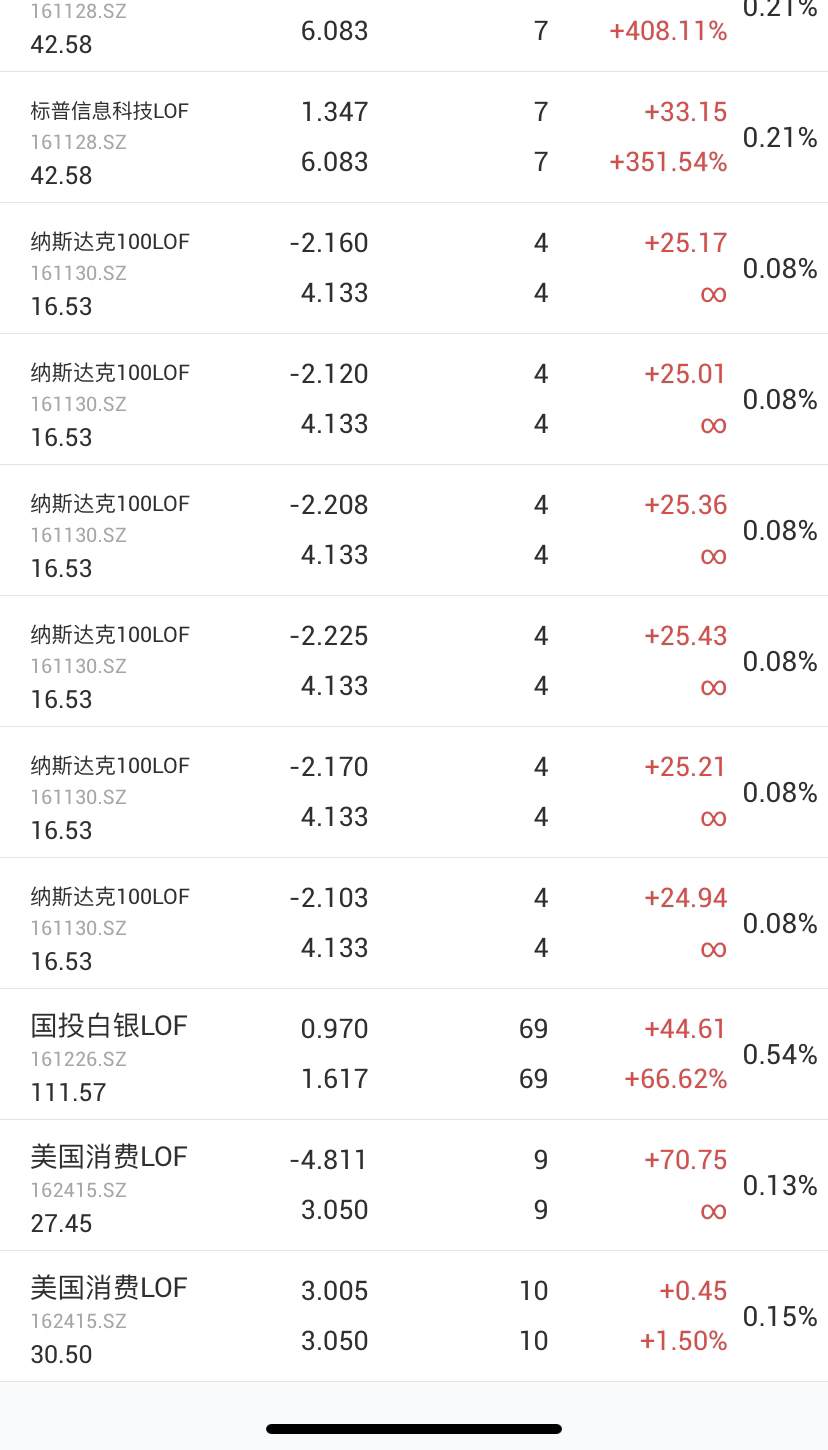828x1450 pixels.
Task: Tap the 0.54% position ratio
Action: (x=780, y=1054)
